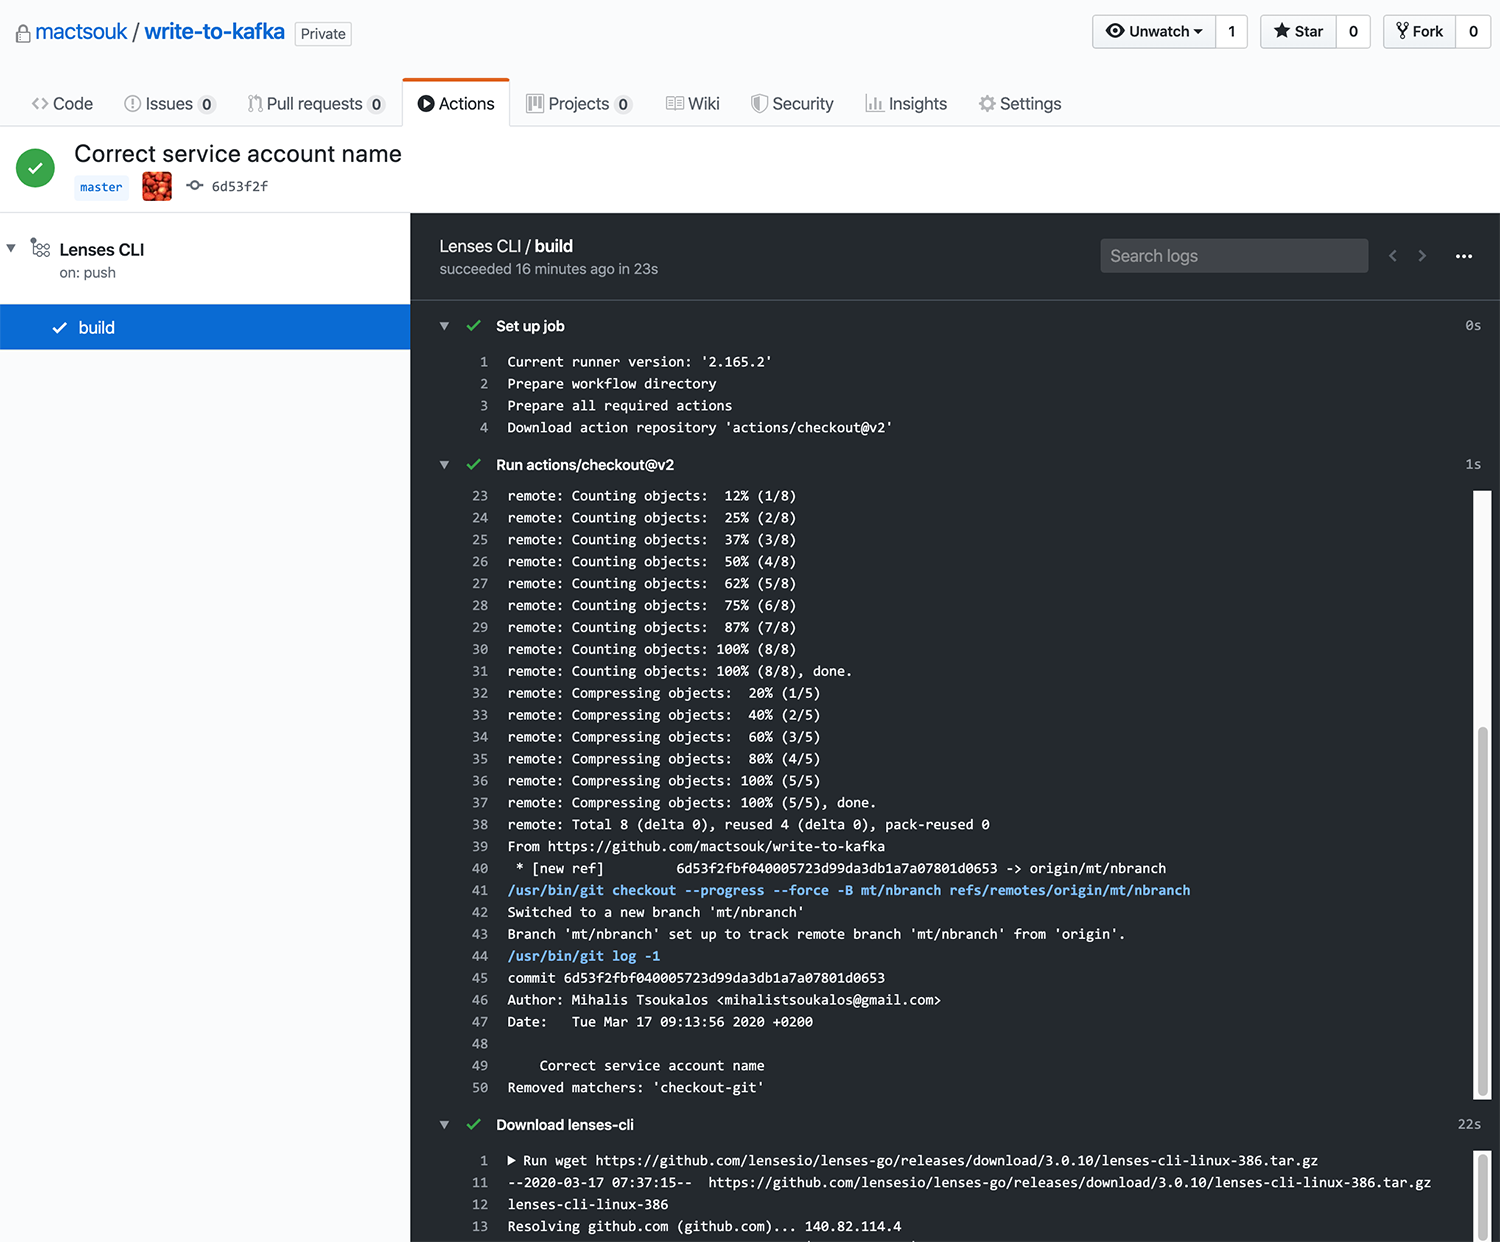Go to previous log search result
The width and height of the screenshot is (1500, 1242).
tap(1392, 256)
